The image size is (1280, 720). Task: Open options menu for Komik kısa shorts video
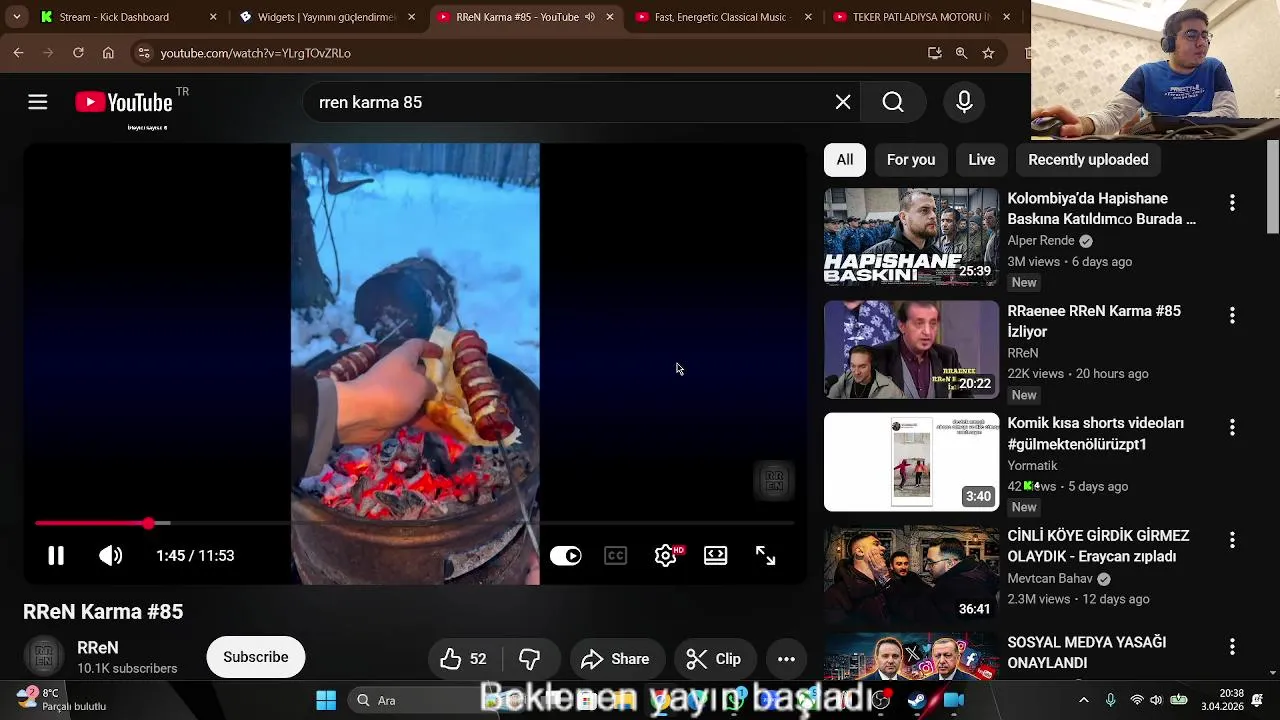1232,427
